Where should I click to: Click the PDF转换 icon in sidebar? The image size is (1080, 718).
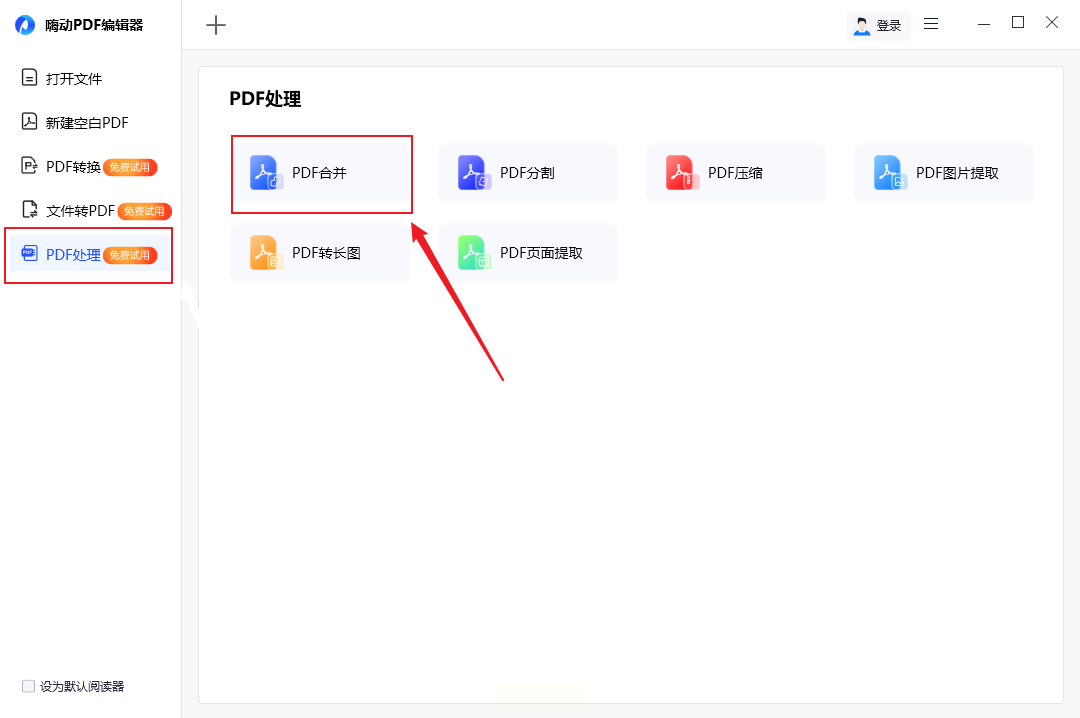pos(29,165)
